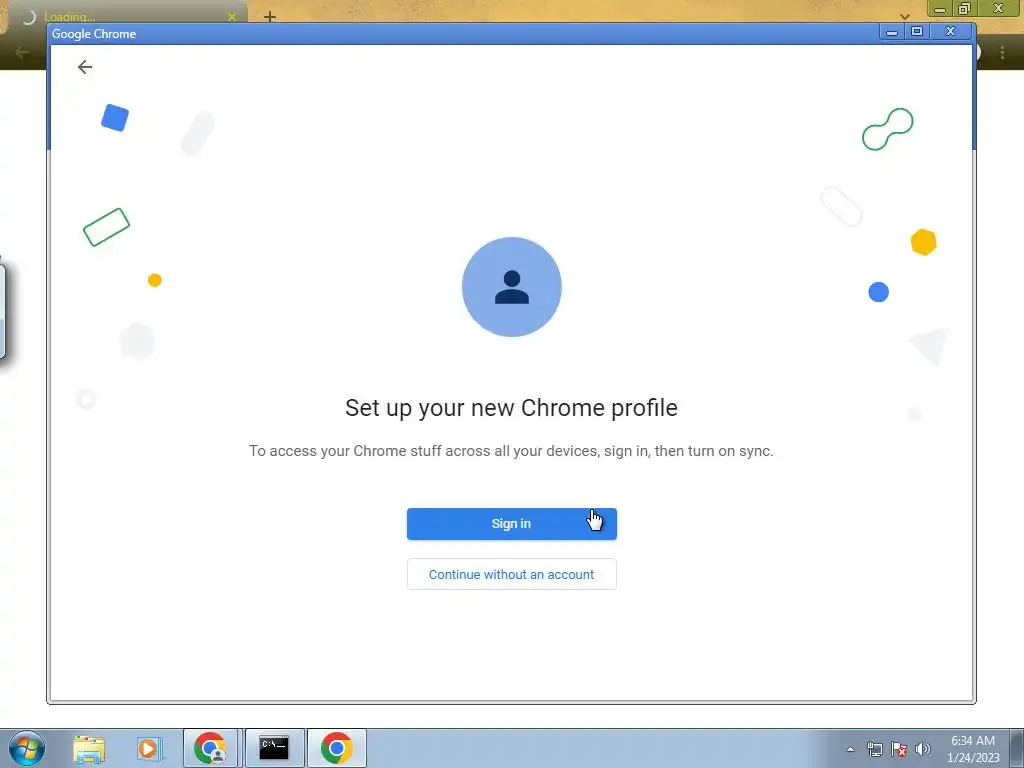
Task: Open the network status tray icon
Action: (x=874, y=749)
